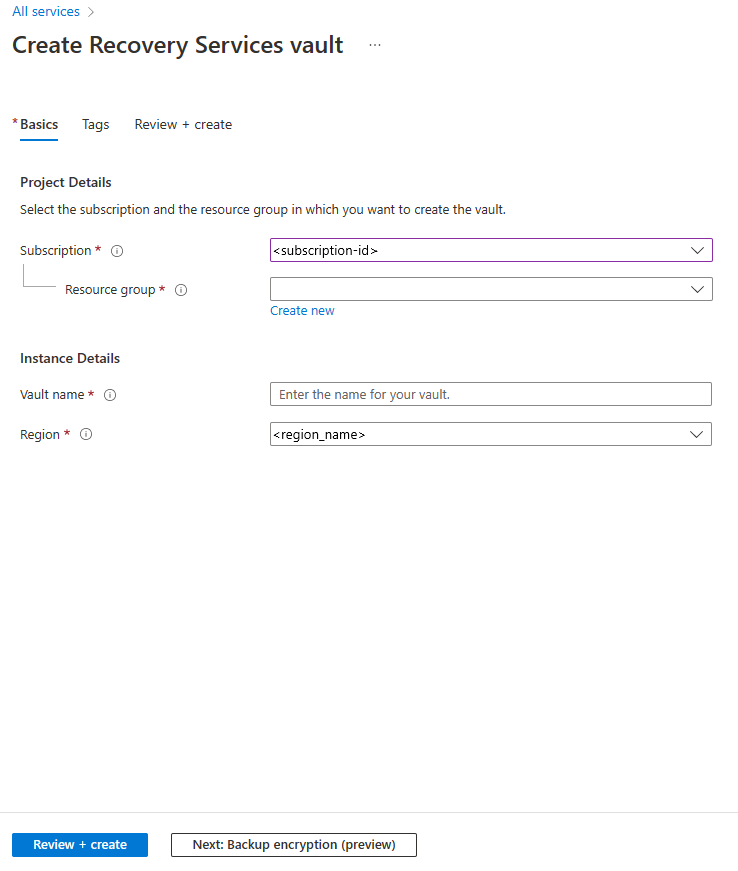Image resolution: width=738 pixels, height=871 pixels.
Task: Open Next: Backup encryption (preview) step
Action: point(293,844)
